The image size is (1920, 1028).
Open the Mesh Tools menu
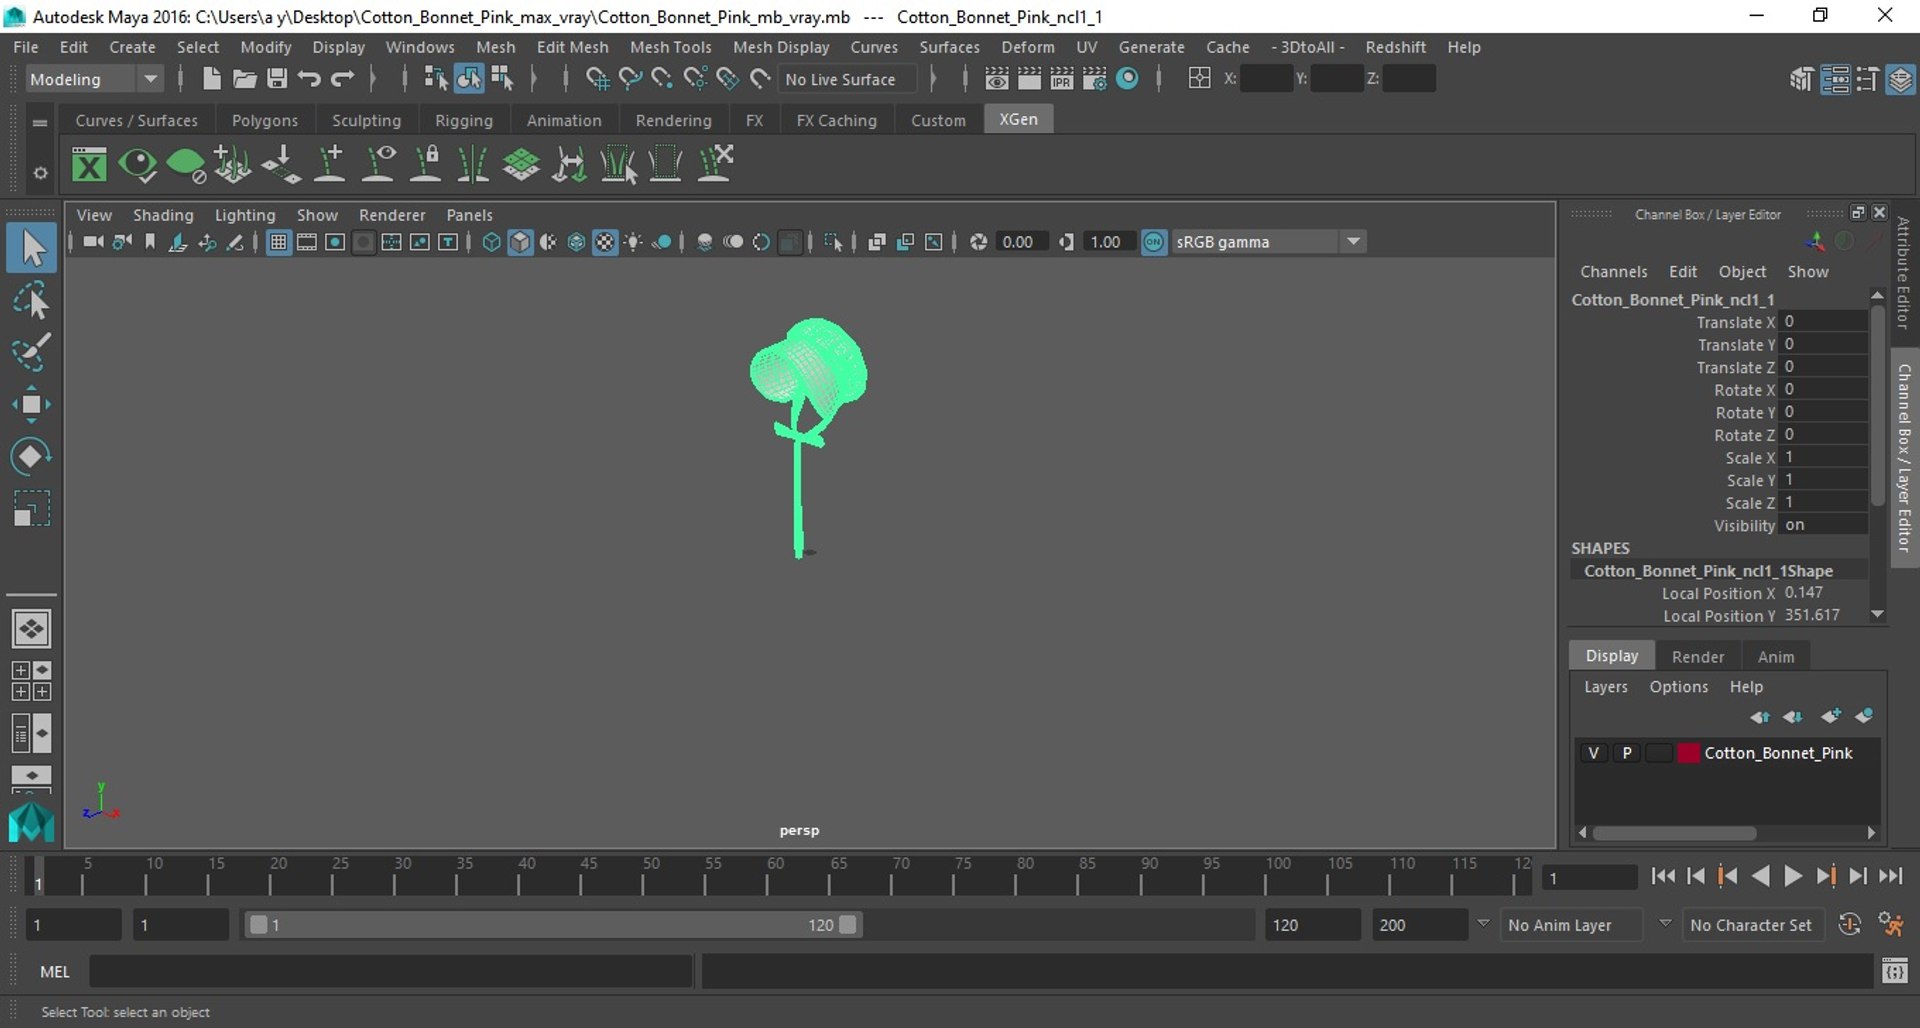[670, 47]
